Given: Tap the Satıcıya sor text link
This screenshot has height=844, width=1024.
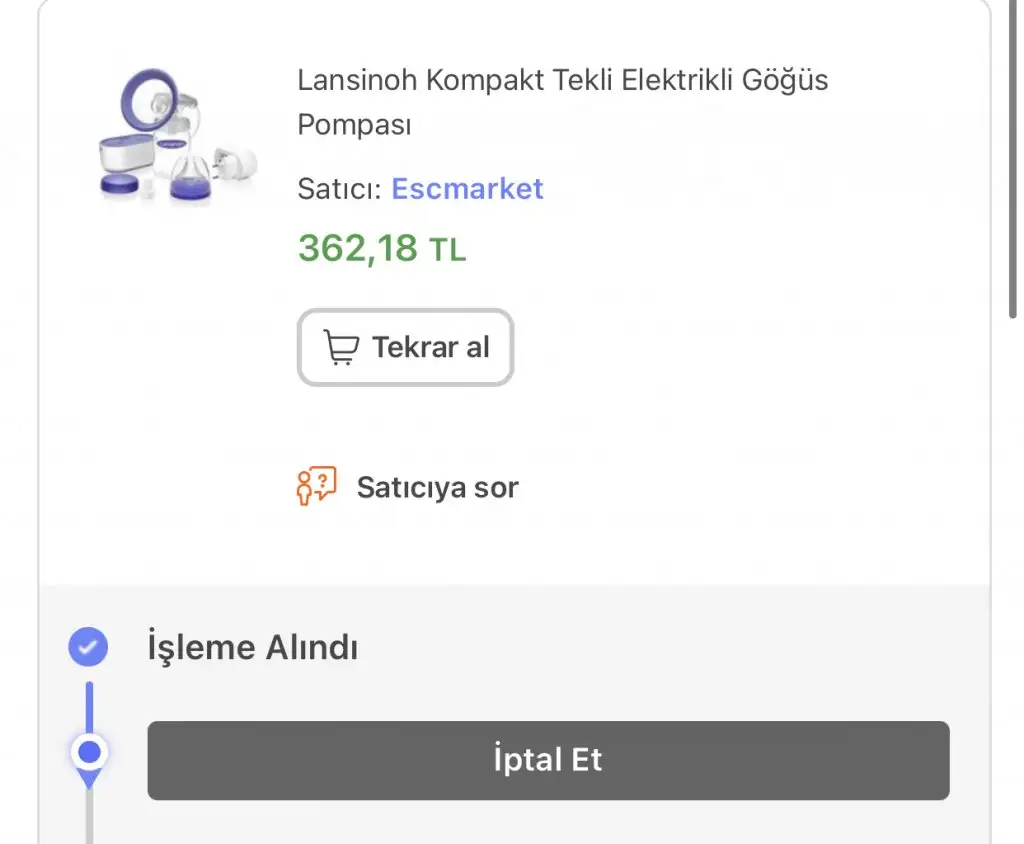Looking at the screenshot, I should click(437, 488).
